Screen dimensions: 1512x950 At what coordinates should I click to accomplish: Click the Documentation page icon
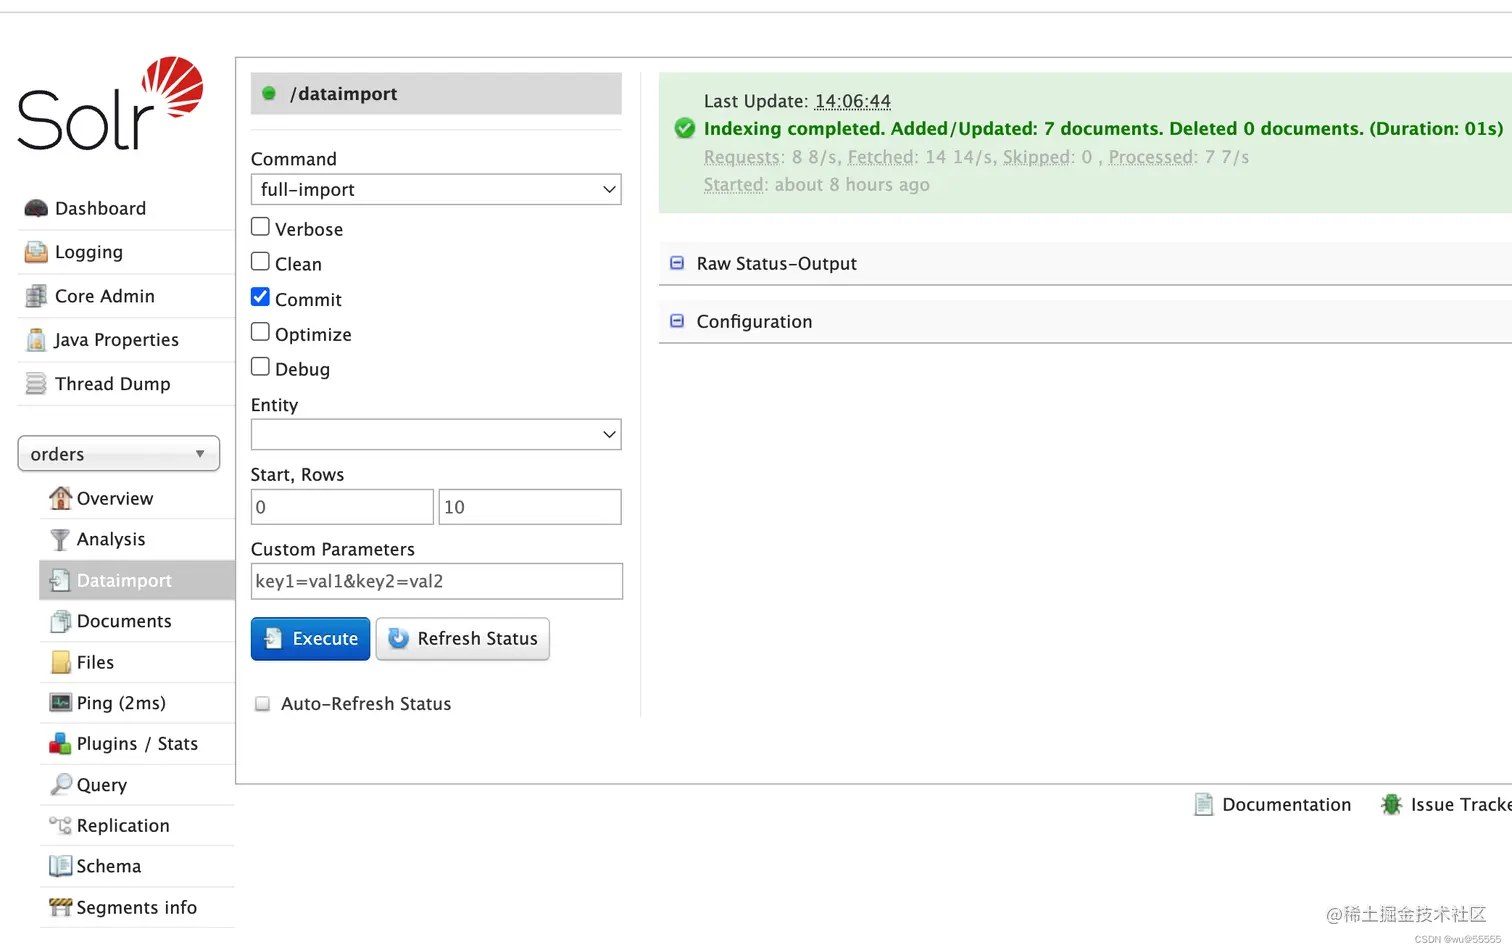click(x=1204, y=805)
